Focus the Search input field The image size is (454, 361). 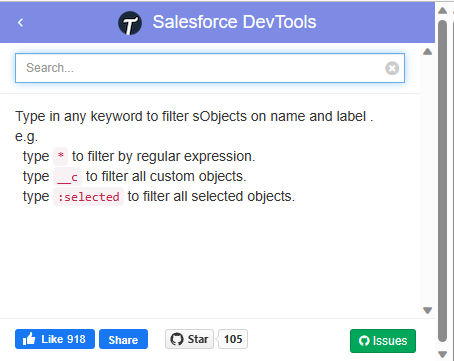[210, 68]
